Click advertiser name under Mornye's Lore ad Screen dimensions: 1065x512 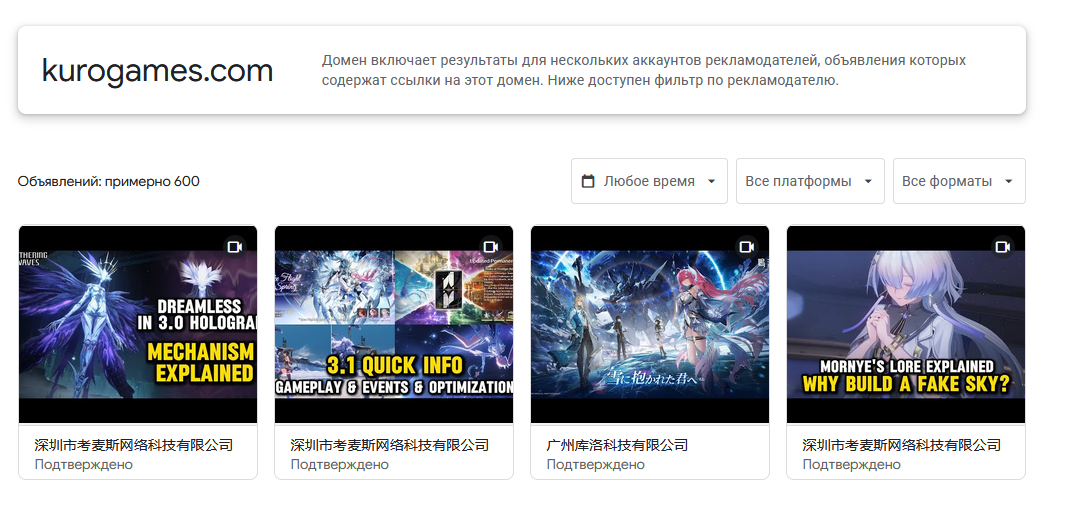[902, 445]
